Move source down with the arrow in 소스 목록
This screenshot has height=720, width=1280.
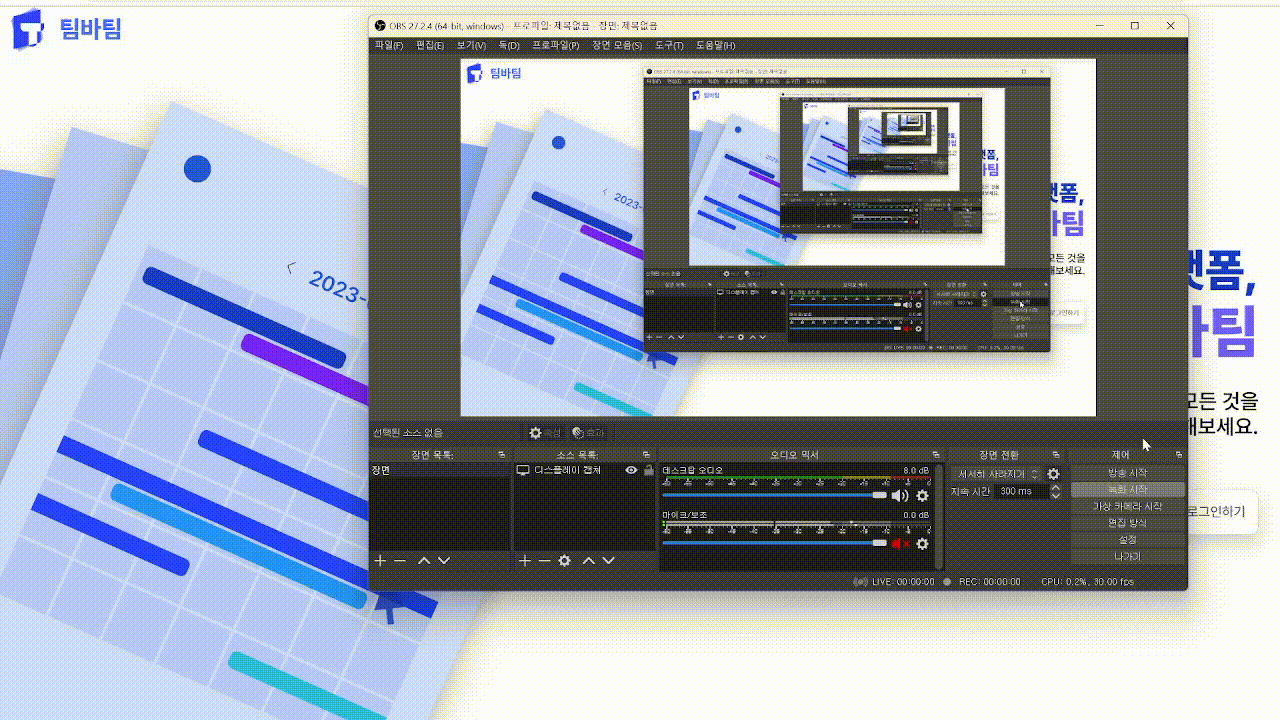[x=608, y=561]
